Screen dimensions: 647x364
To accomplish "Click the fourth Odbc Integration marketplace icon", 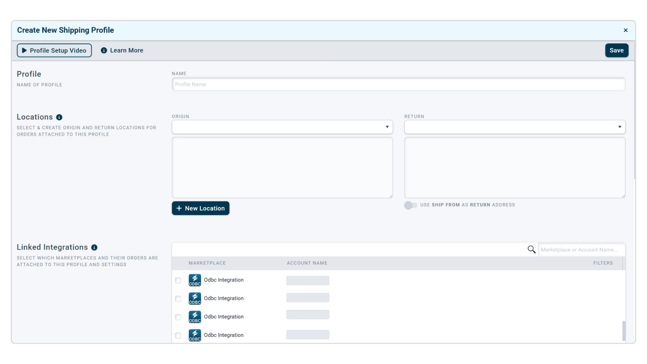I will pos(195,335).
